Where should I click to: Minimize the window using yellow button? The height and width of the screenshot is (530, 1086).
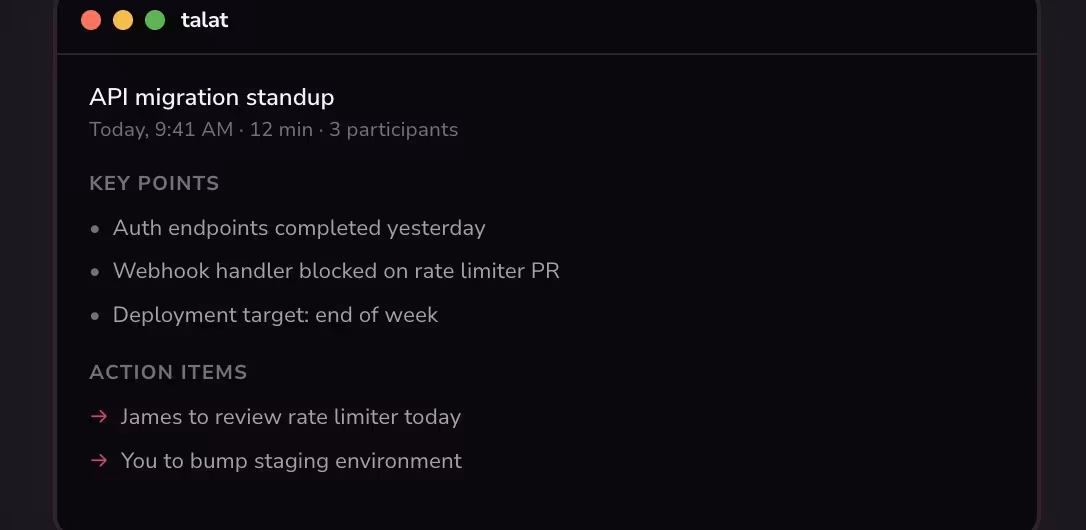point(123,20)
